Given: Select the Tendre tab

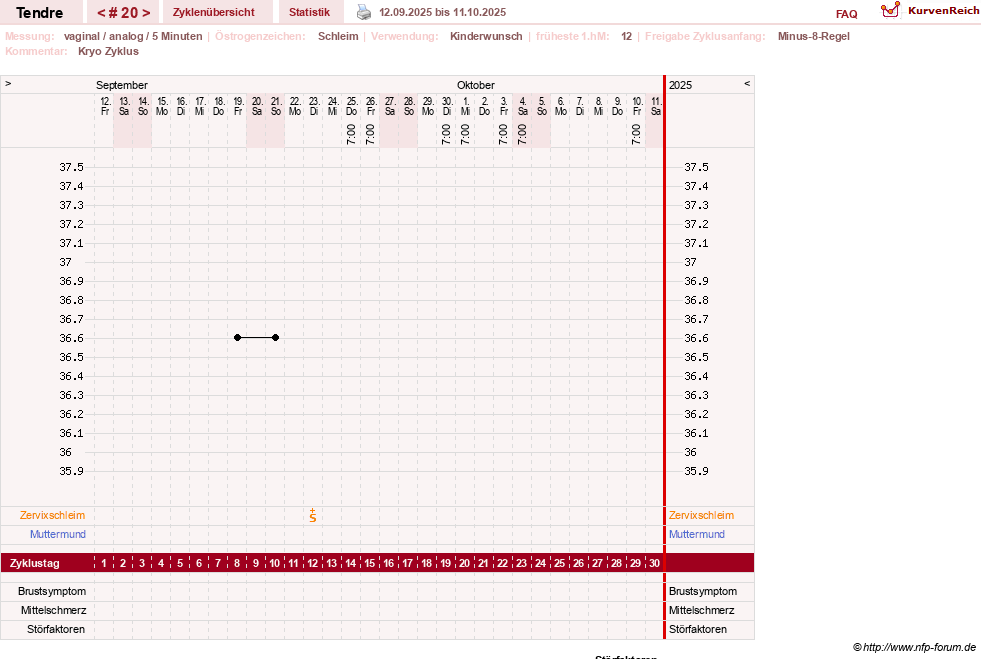Looking at the screenshot, I should click(x=39, y=13).
